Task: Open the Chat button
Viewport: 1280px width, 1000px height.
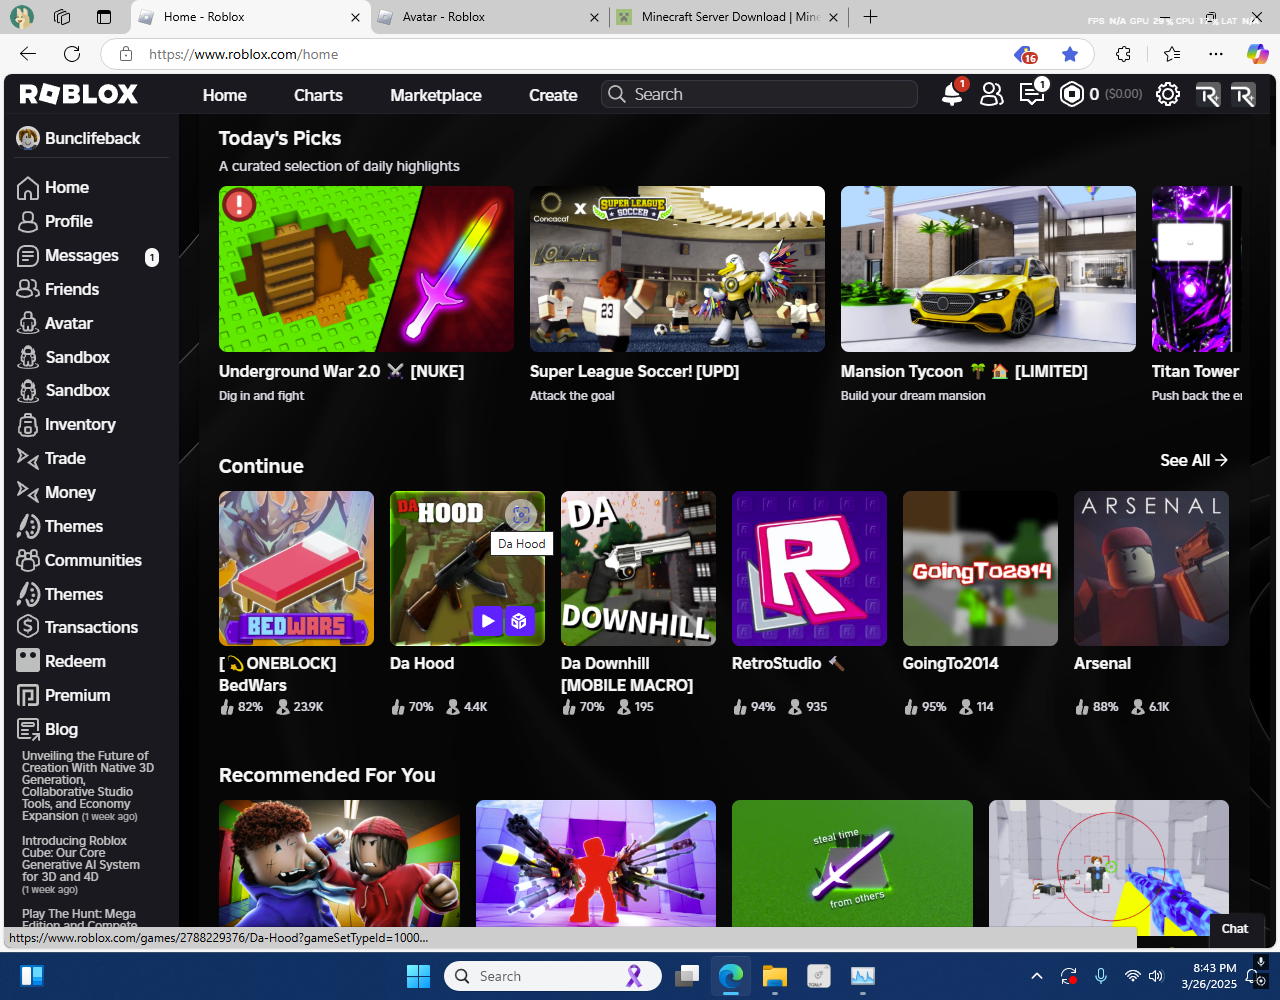Action: 1235,928
